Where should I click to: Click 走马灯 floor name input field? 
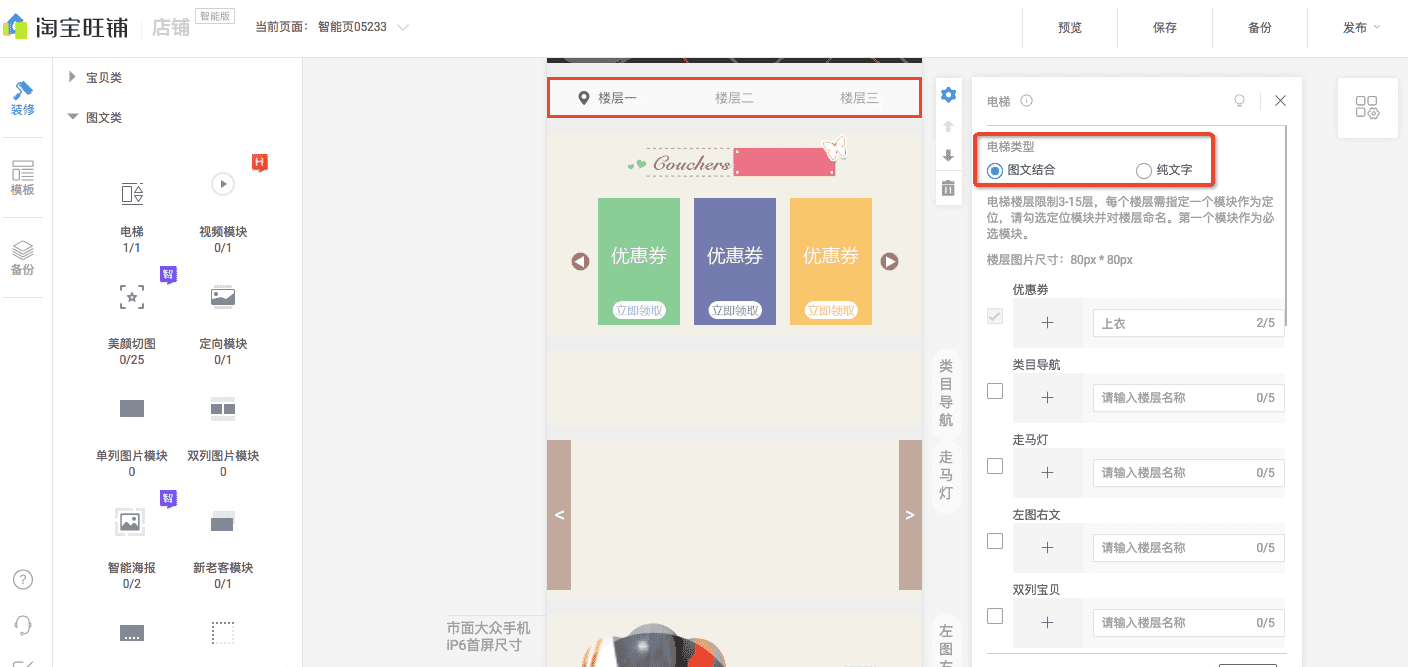click(x=1188, y=473)
